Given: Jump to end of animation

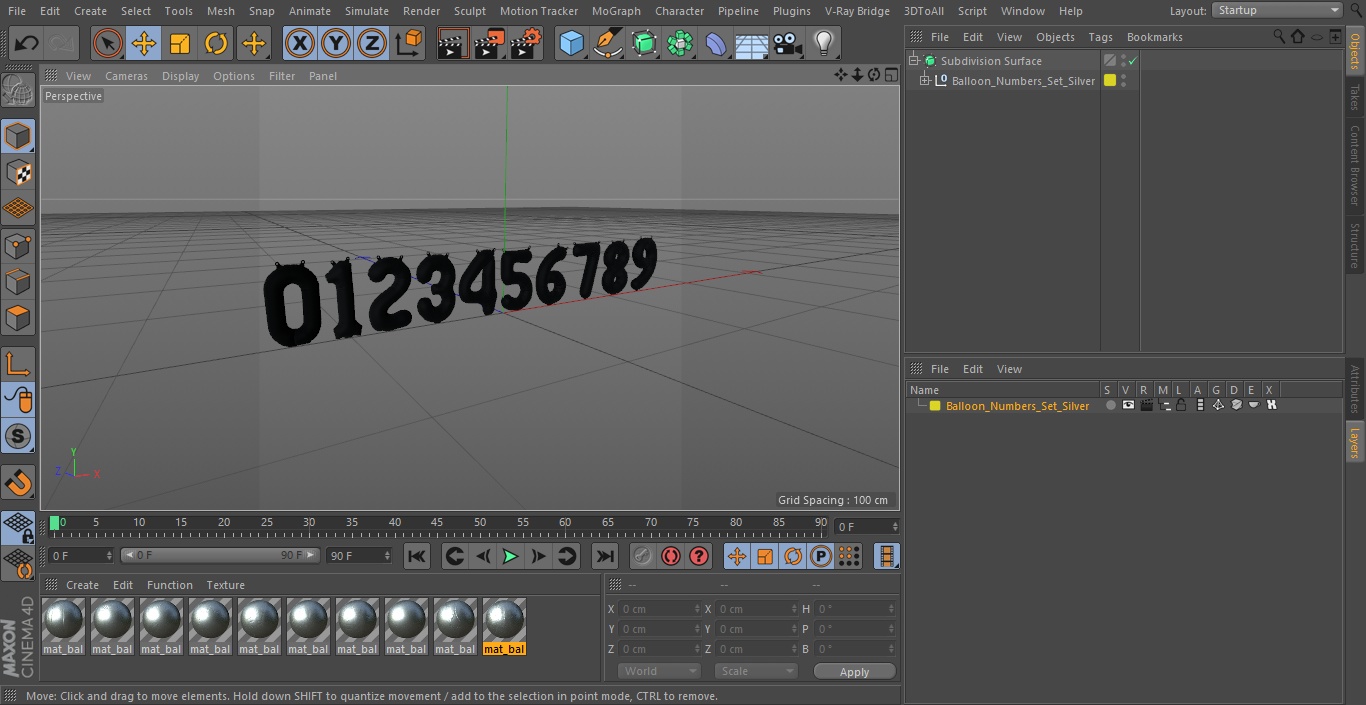Looking at the screenshot, I should (604, 556).
